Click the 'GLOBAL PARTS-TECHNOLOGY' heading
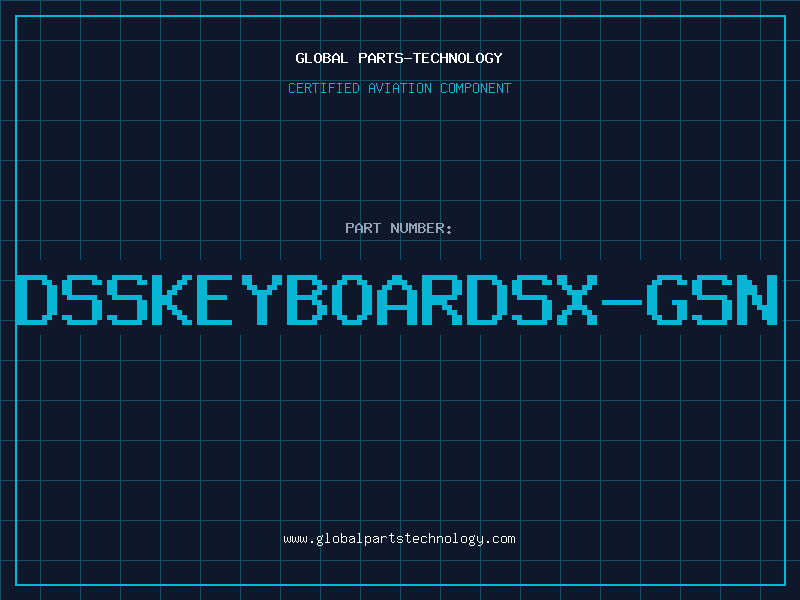 click(x=399, y=58)
